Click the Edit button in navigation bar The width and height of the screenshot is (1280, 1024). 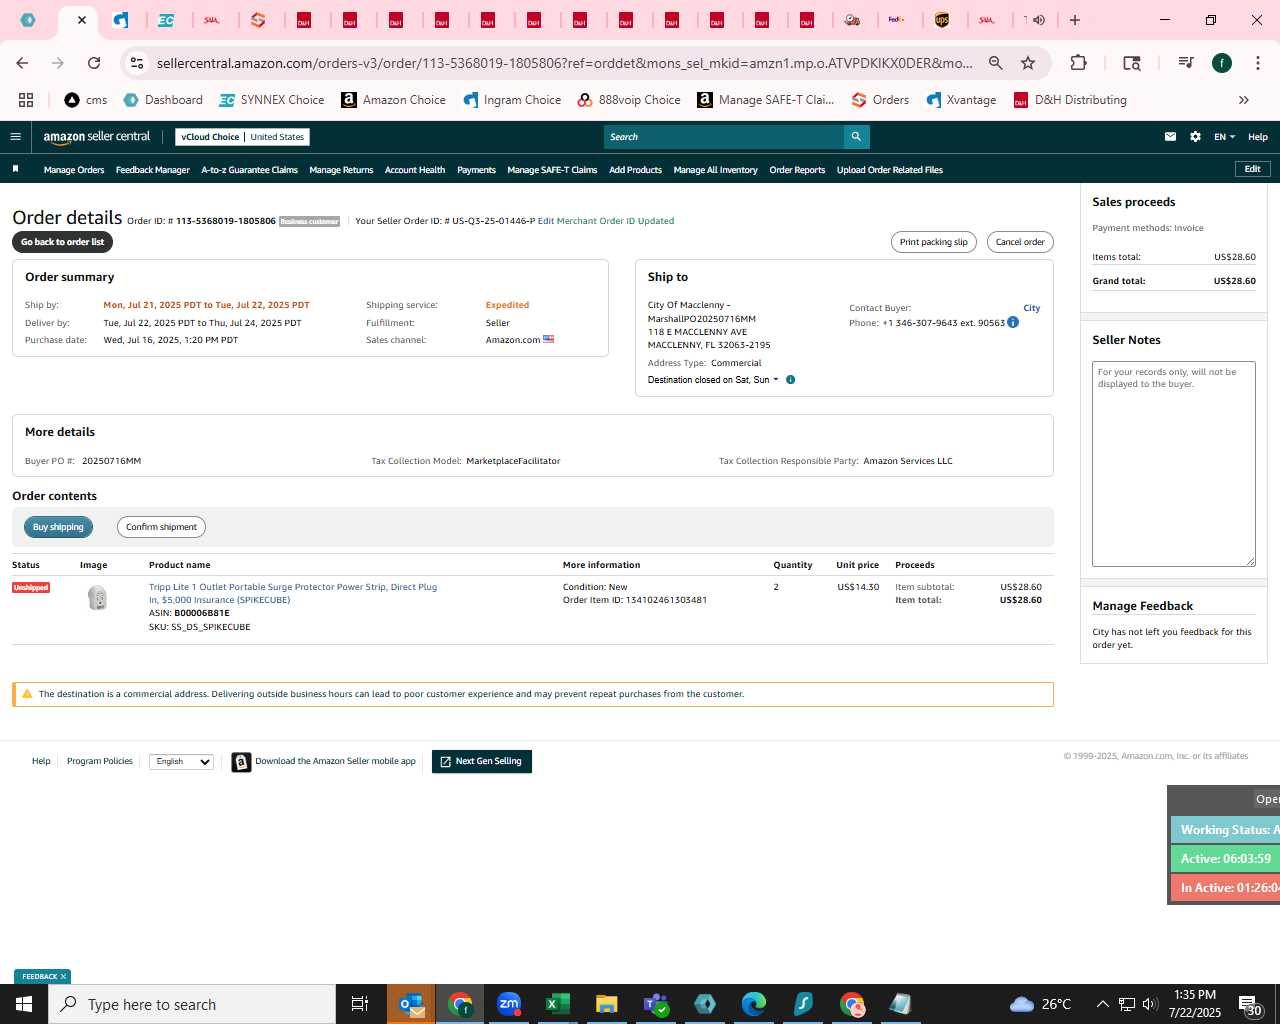pyautogui.click(x=1252, y=169)
